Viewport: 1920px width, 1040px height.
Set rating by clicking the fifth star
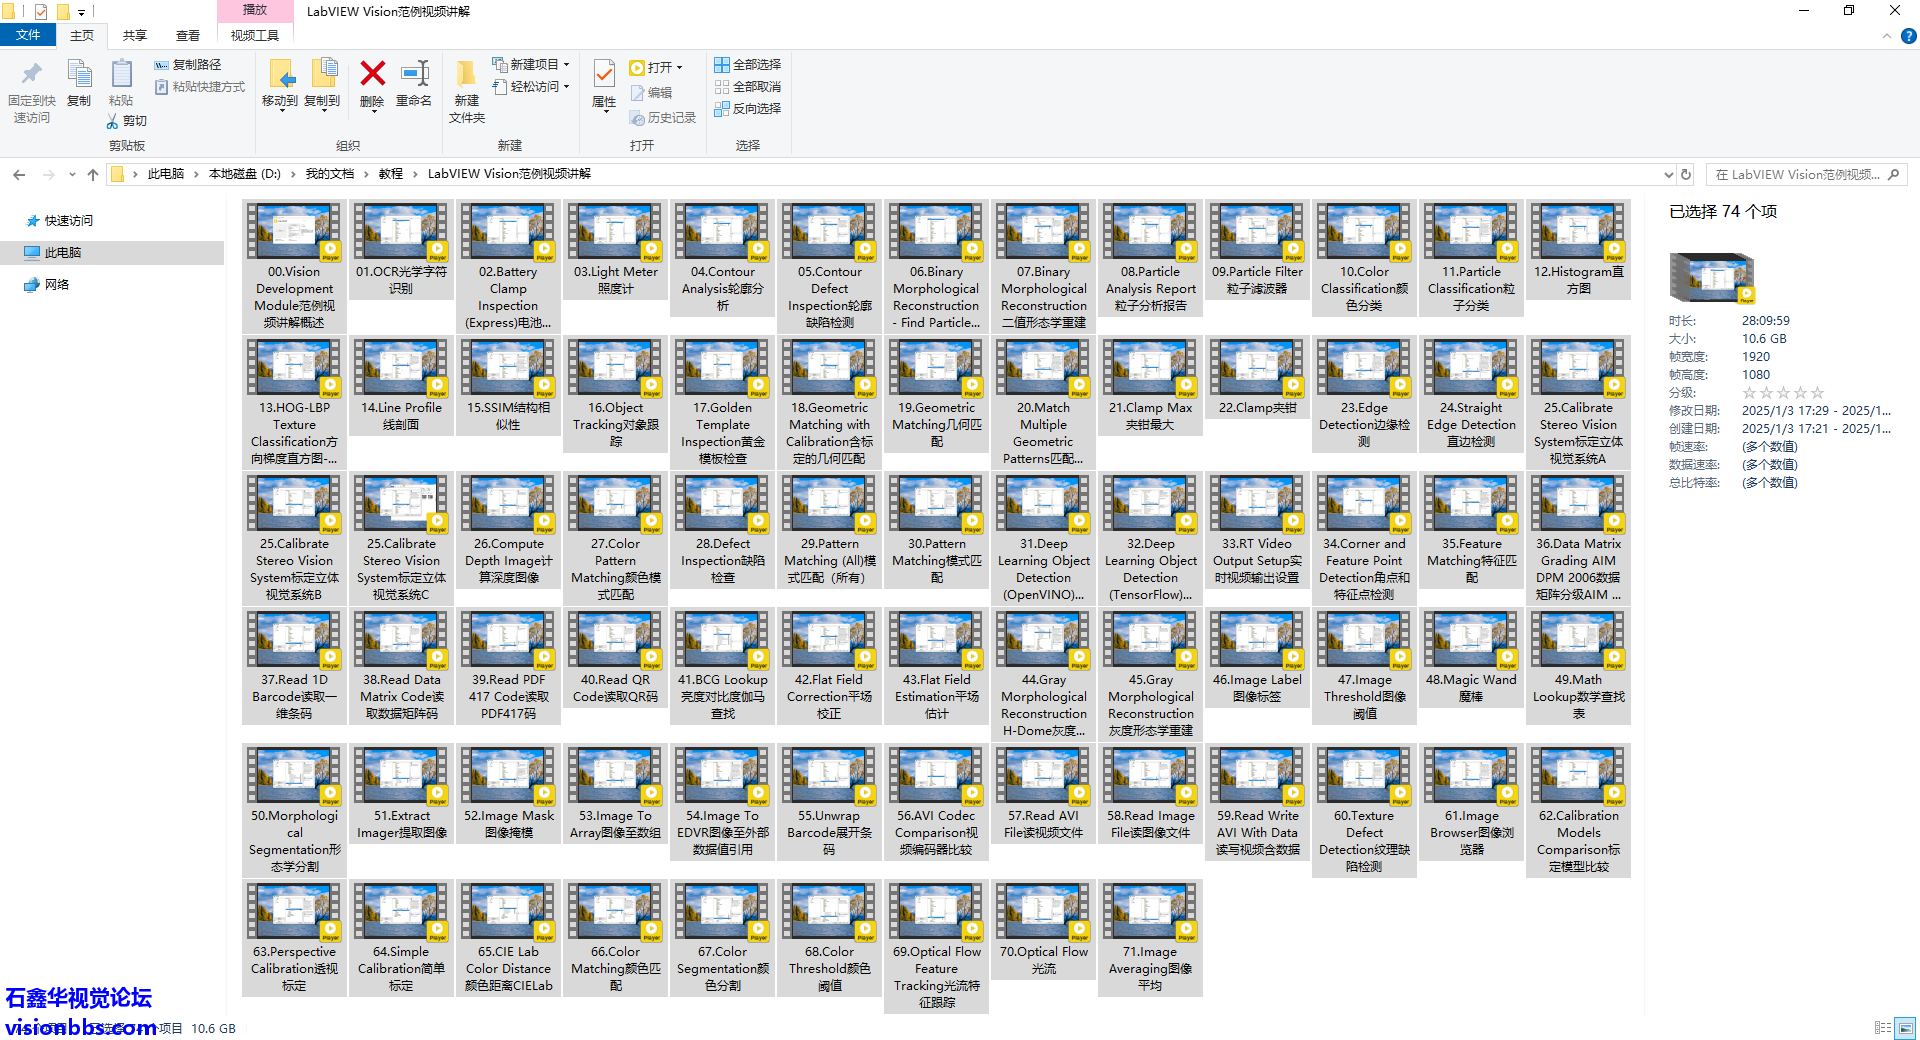1818,393
